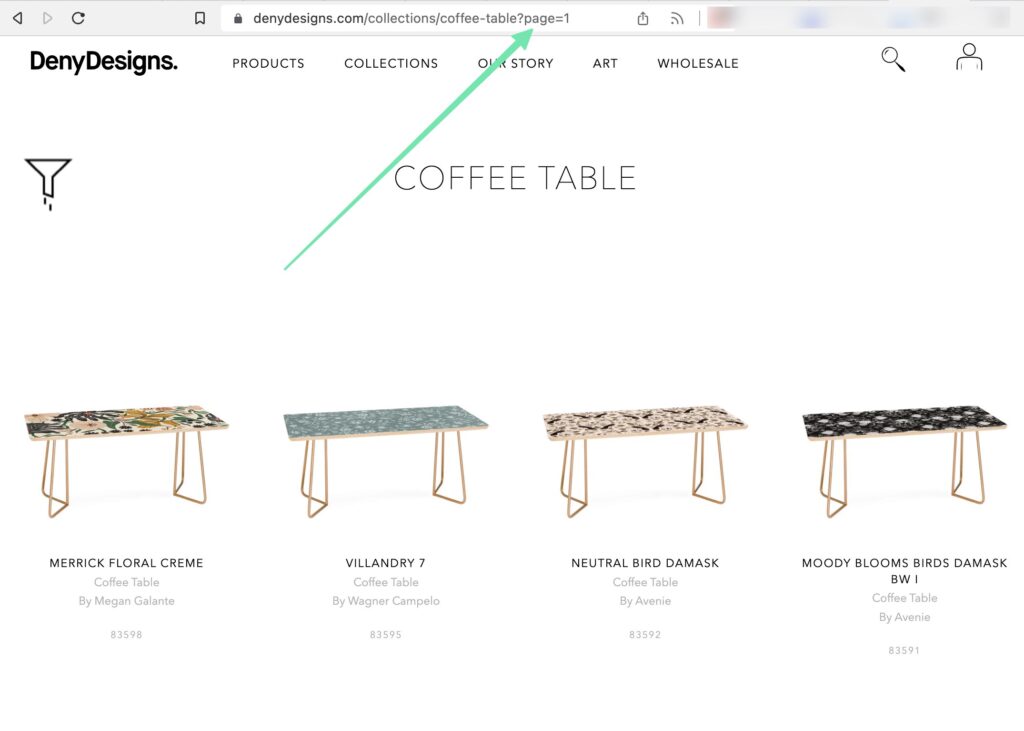The height and width of the screenshot is (731, 1024).
Task: Click the browser back arrow
Action: [16, 17]
